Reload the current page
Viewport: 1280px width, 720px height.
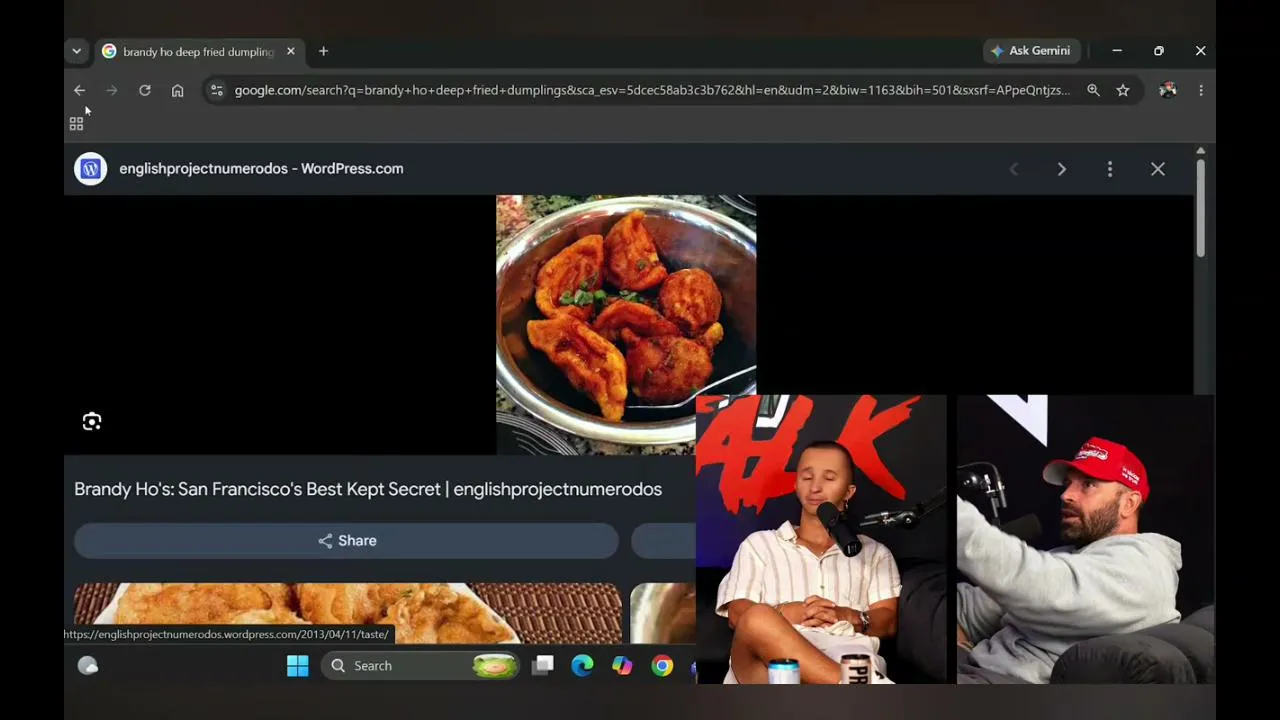[x=145, y=90]
